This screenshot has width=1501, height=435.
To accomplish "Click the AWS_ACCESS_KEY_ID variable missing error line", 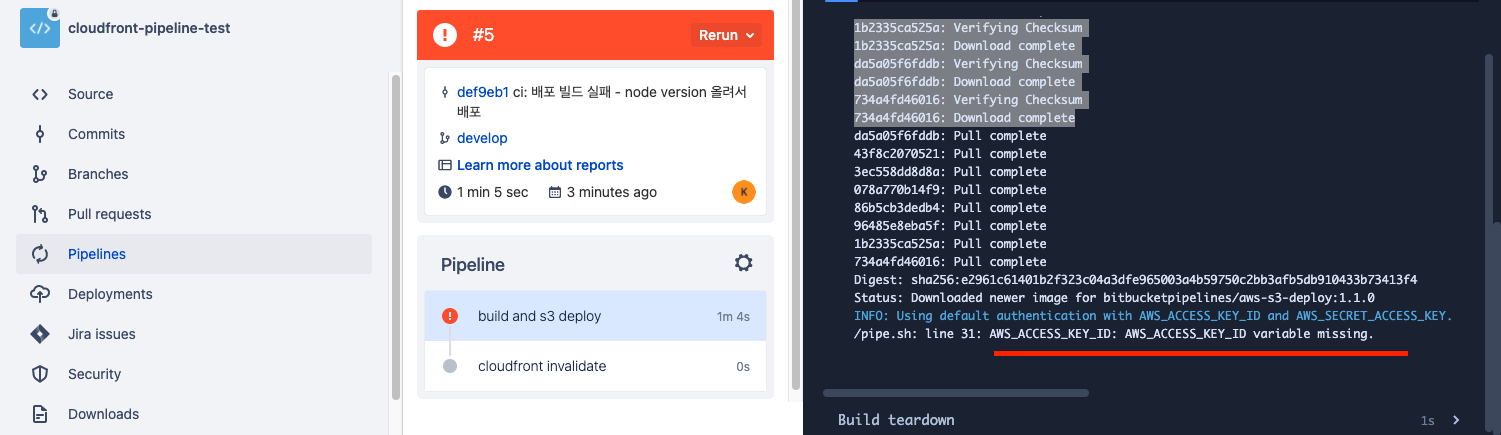I will point(1114,334).
